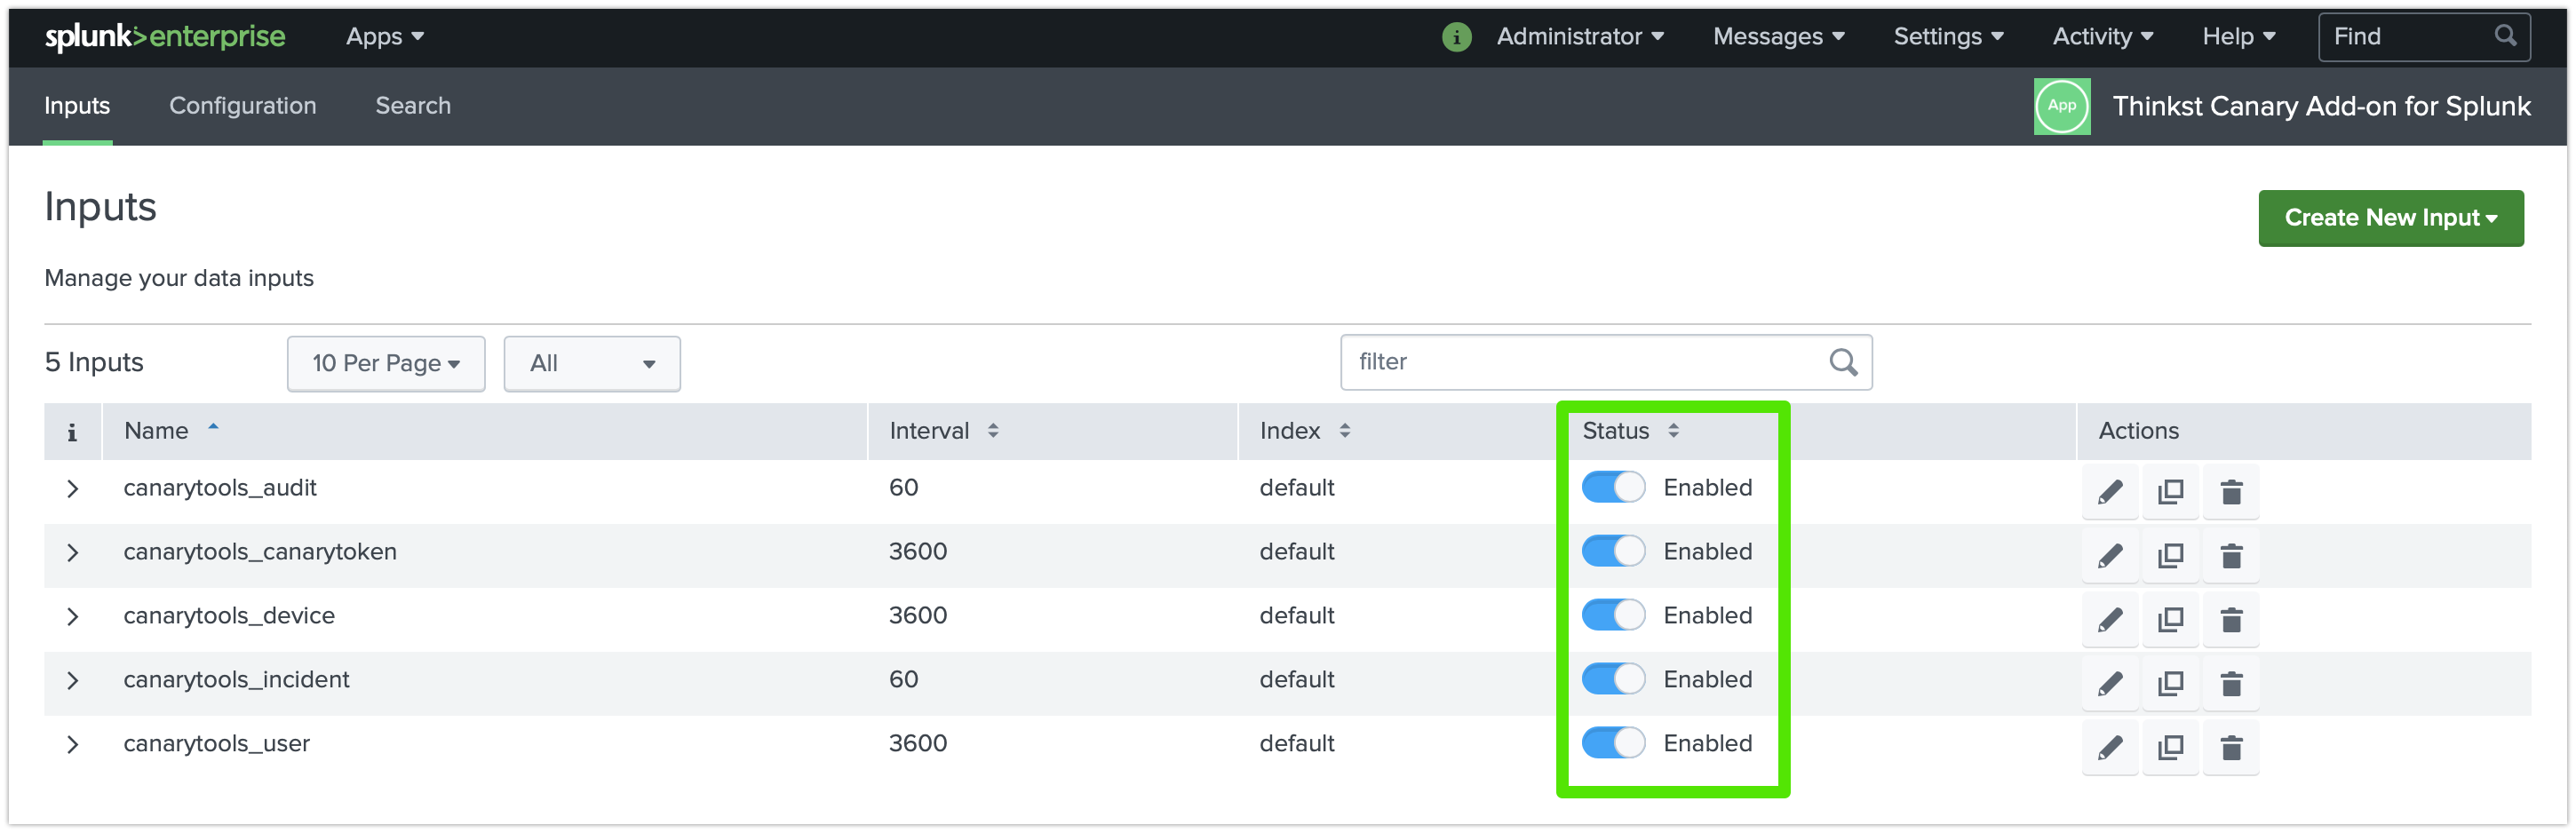Click the canarytools_canarytoken name

pos(260,552)
